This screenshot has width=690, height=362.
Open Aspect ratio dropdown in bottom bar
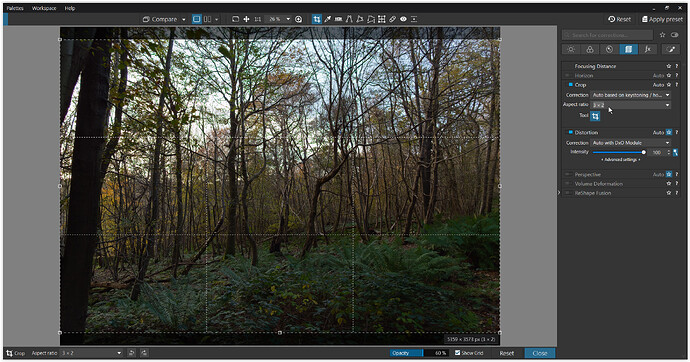coord(91,353)
